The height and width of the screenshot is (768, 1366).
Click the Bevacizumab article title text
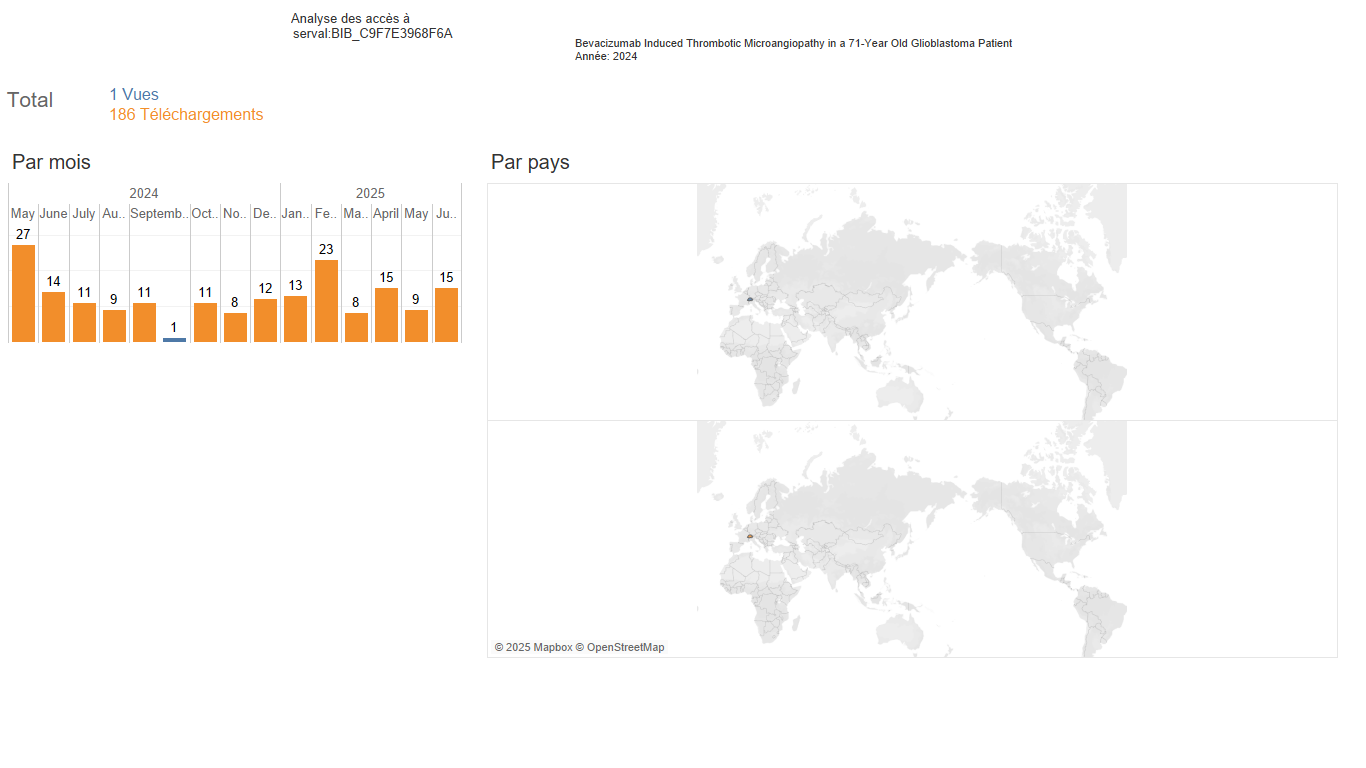pyautogui.click(x=793, y=43)
